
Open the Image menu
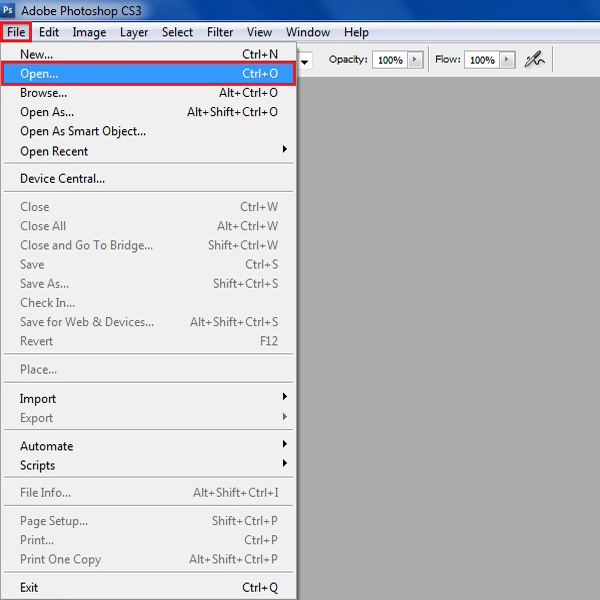89,32
